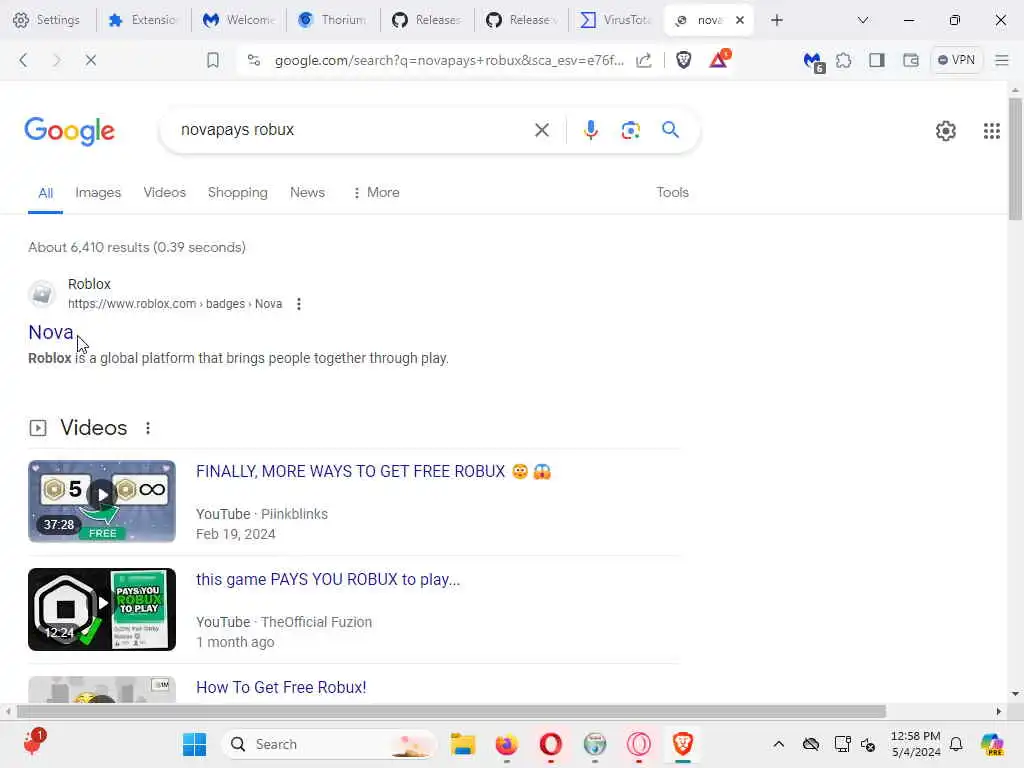
Task: Open FINALLY MORE WAYS free robux video
Action: 374,472
